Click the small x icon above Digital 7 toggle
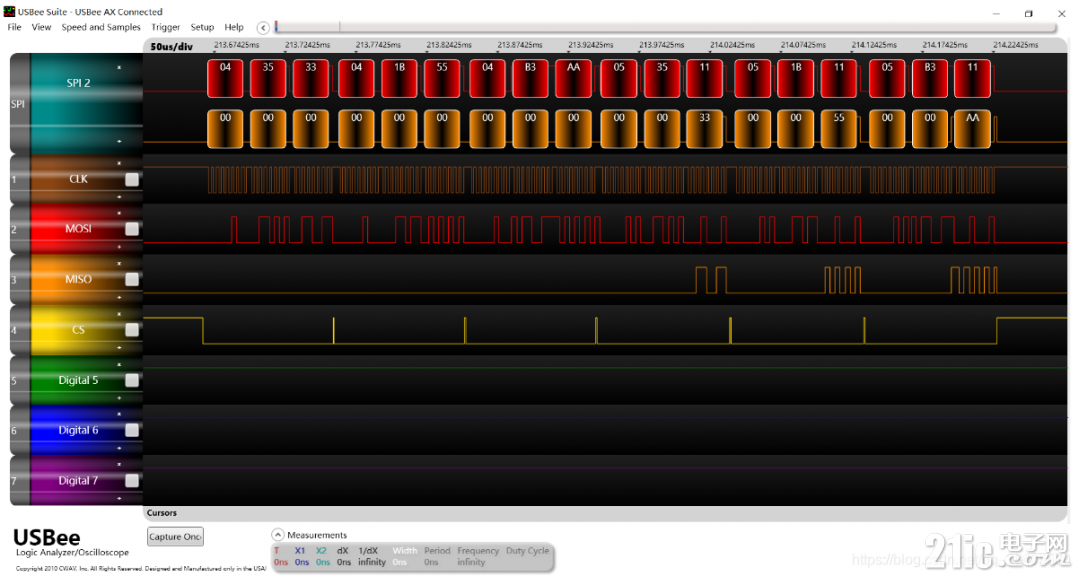1079x576 pixels. click(119, 465)
